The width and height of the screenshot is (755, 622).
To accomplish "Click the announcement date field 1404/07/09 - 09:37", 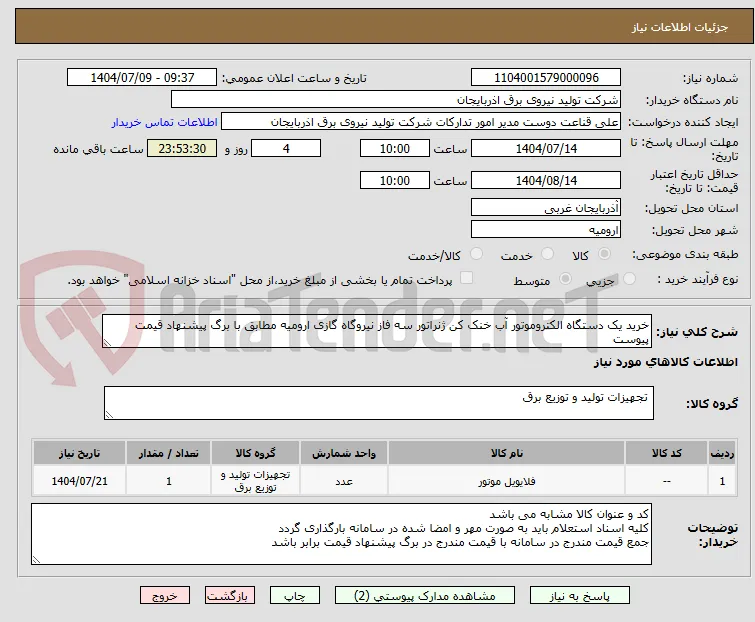I will click(142, 78).
